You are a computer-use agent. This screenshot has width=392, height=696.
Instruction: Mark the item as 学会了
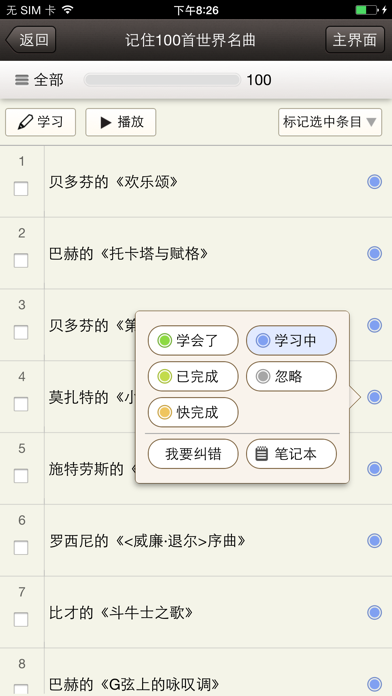193,340
